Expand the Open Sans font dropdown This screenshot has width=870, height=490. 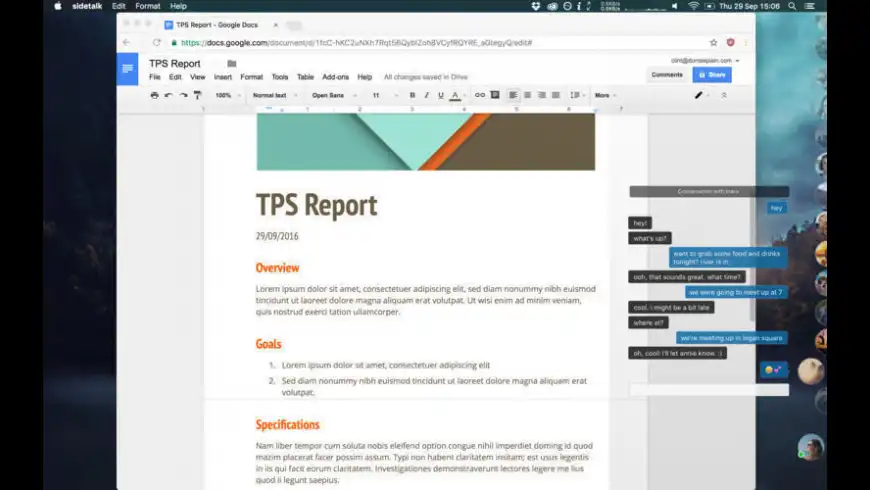click(331, 95)
